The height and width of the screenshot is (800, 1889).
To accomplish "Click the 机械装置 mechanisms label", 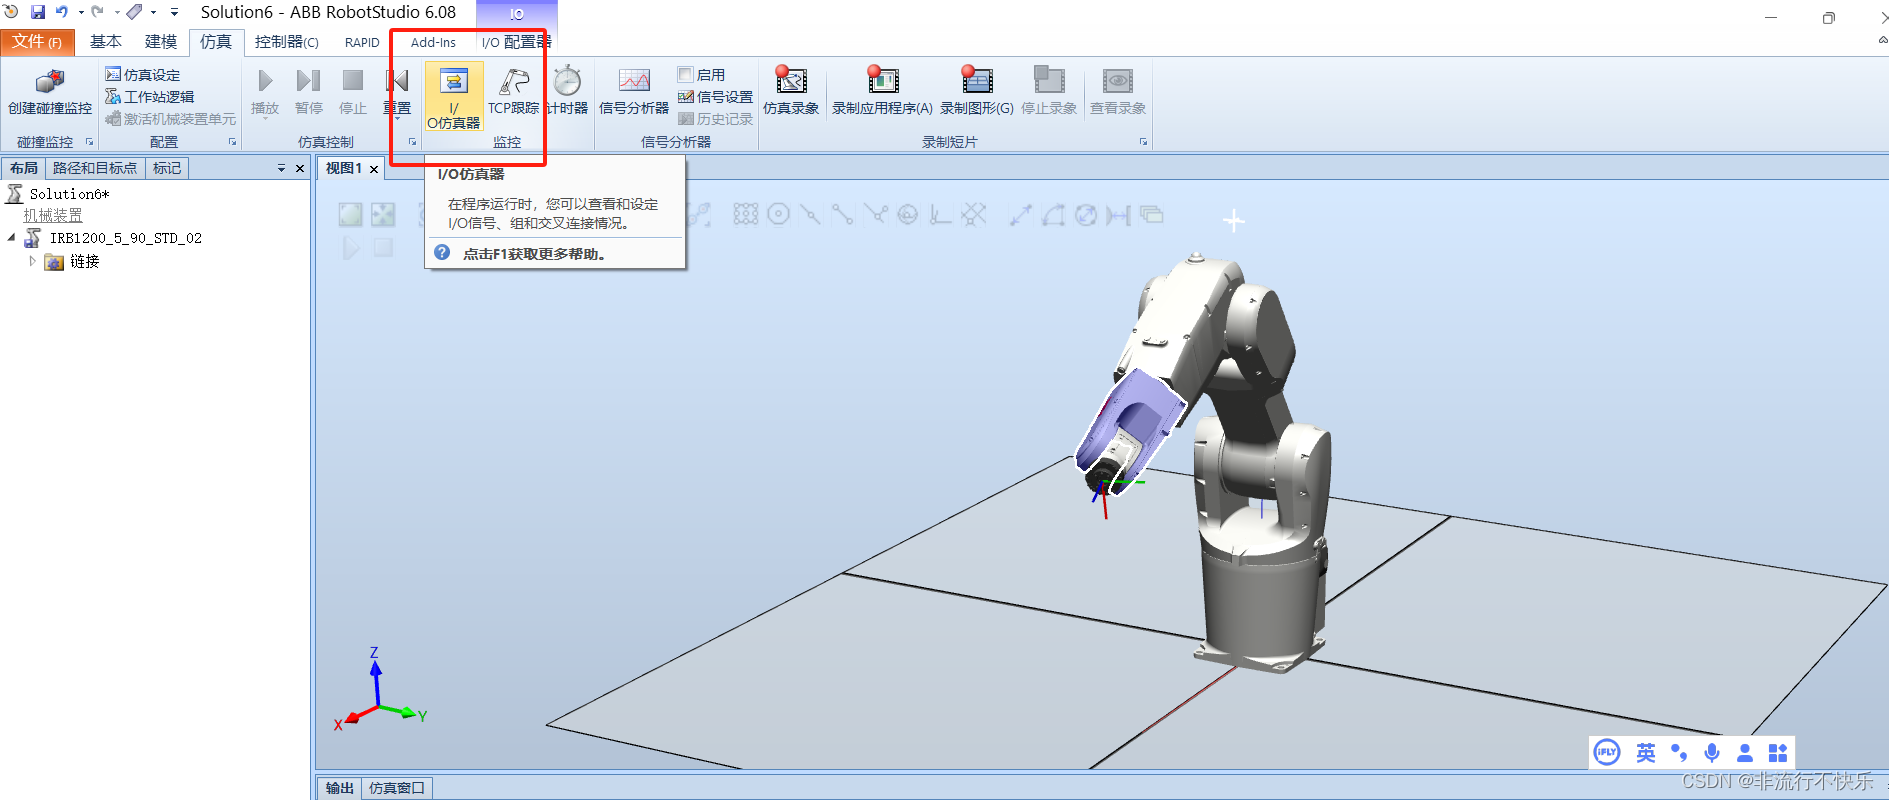I will tap(53, 216).
